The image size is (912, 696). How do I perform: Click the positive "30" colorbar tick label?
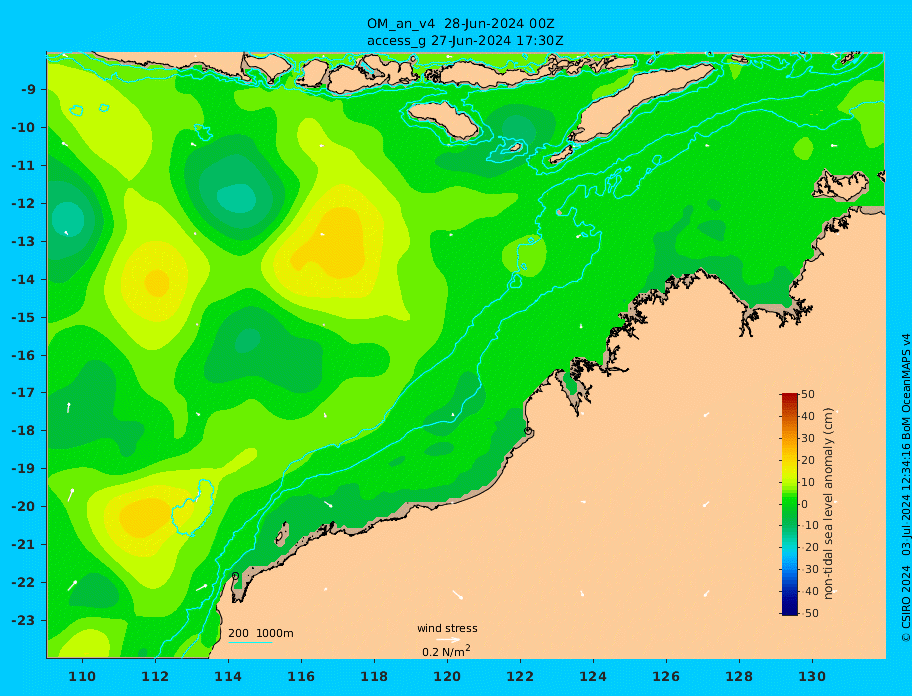(808, 438)
